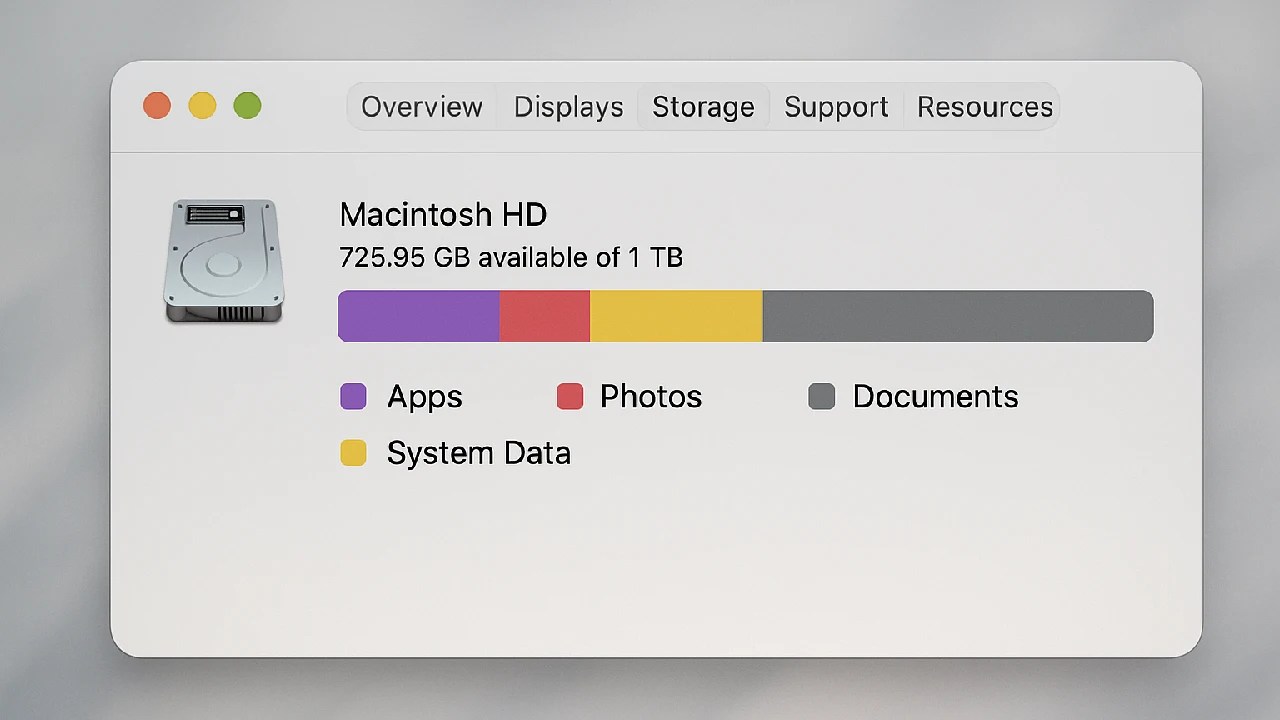Click the purple Apps segment in storage bar
Viewport: 1280px width, 720px height.
(419, 316)
